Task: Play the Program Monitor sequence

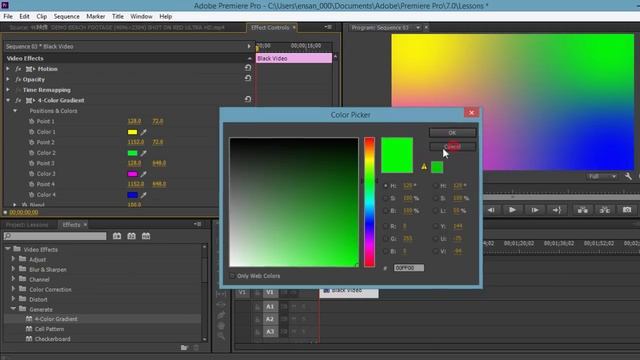Action: (x=512, y=210)
